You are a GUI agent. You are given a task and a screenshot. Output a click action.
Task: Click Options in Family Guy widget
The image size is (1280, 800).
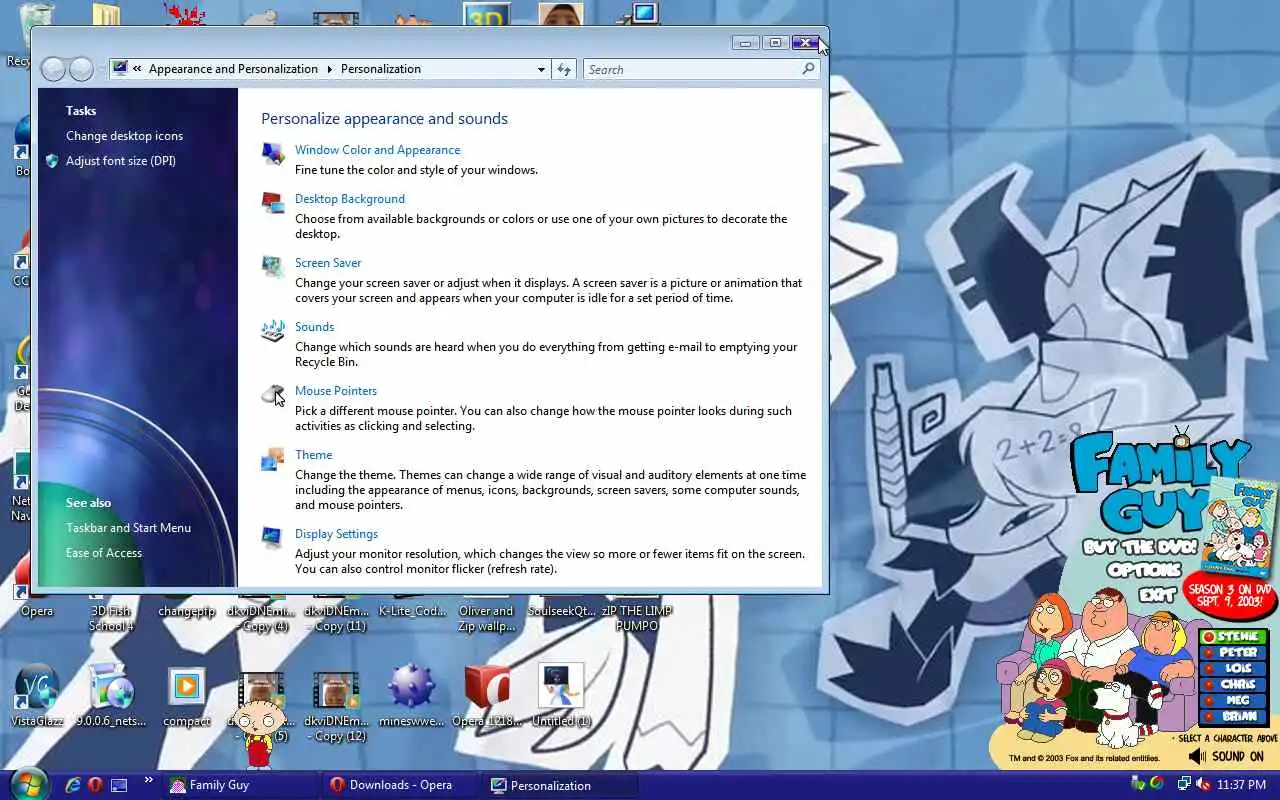pos(1143,570)
